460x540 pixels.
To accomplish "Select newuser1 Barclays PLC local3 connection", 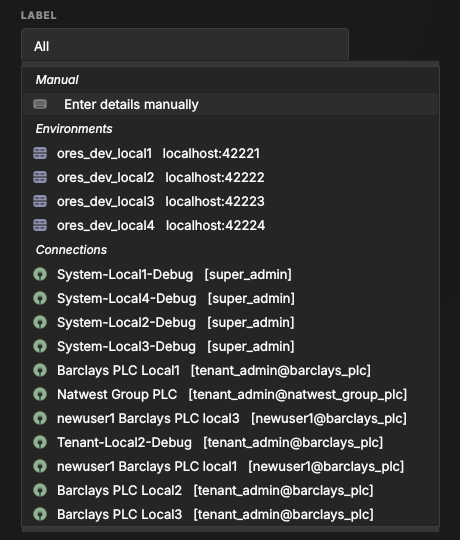I will pyautogui.click(x=231, y=418).
